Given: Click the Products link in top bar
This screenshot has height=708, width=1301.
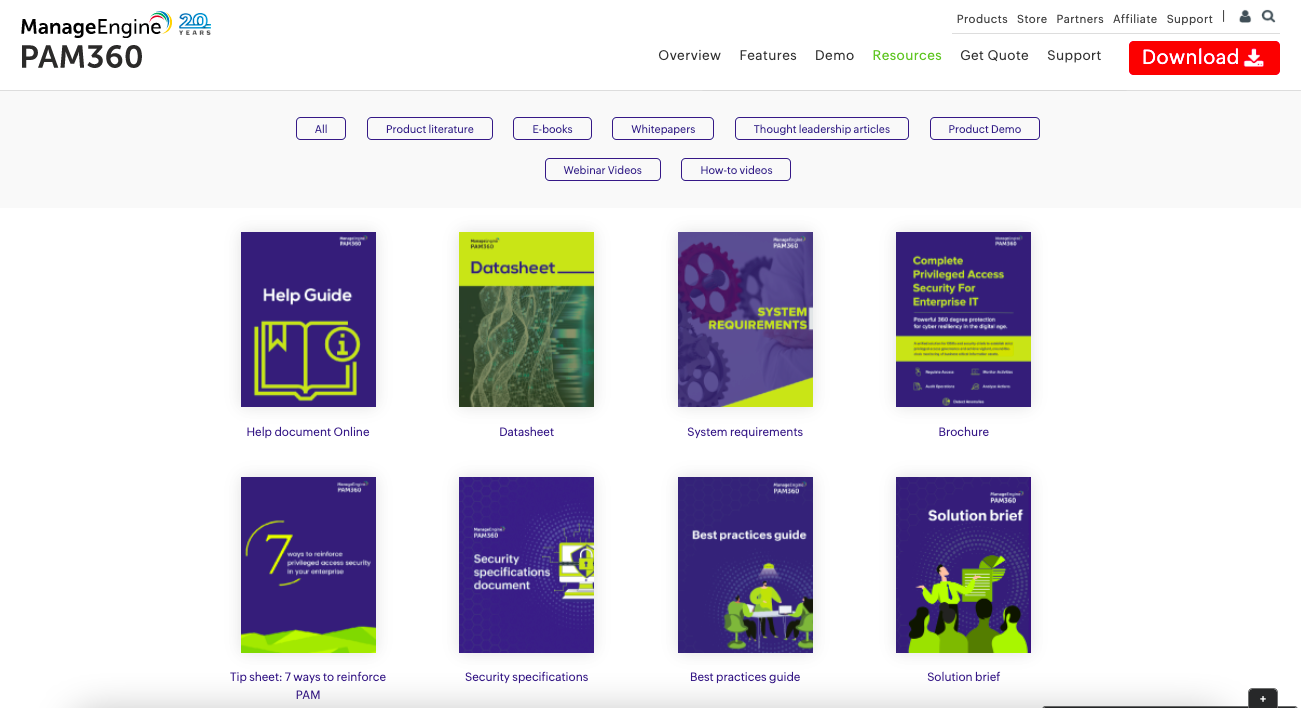Looking at the screenshot, I should 982,19.
